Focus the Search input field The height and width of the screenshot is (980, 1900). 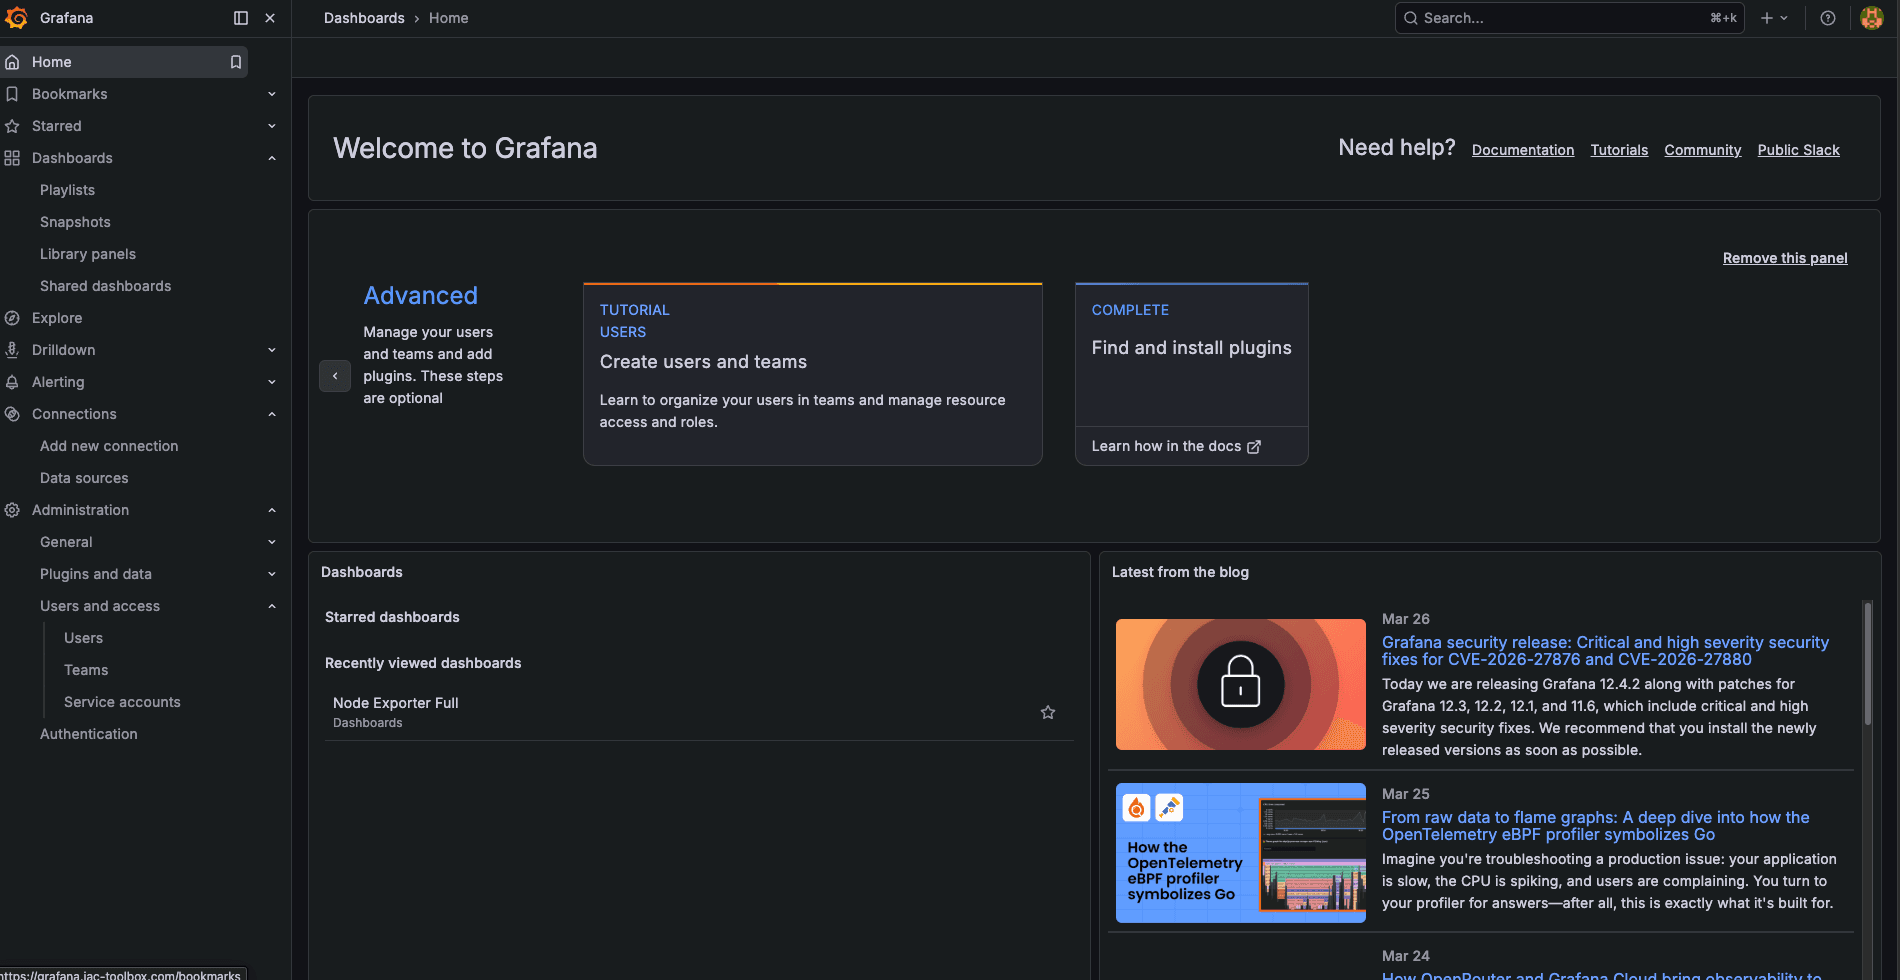point(1570,18)
